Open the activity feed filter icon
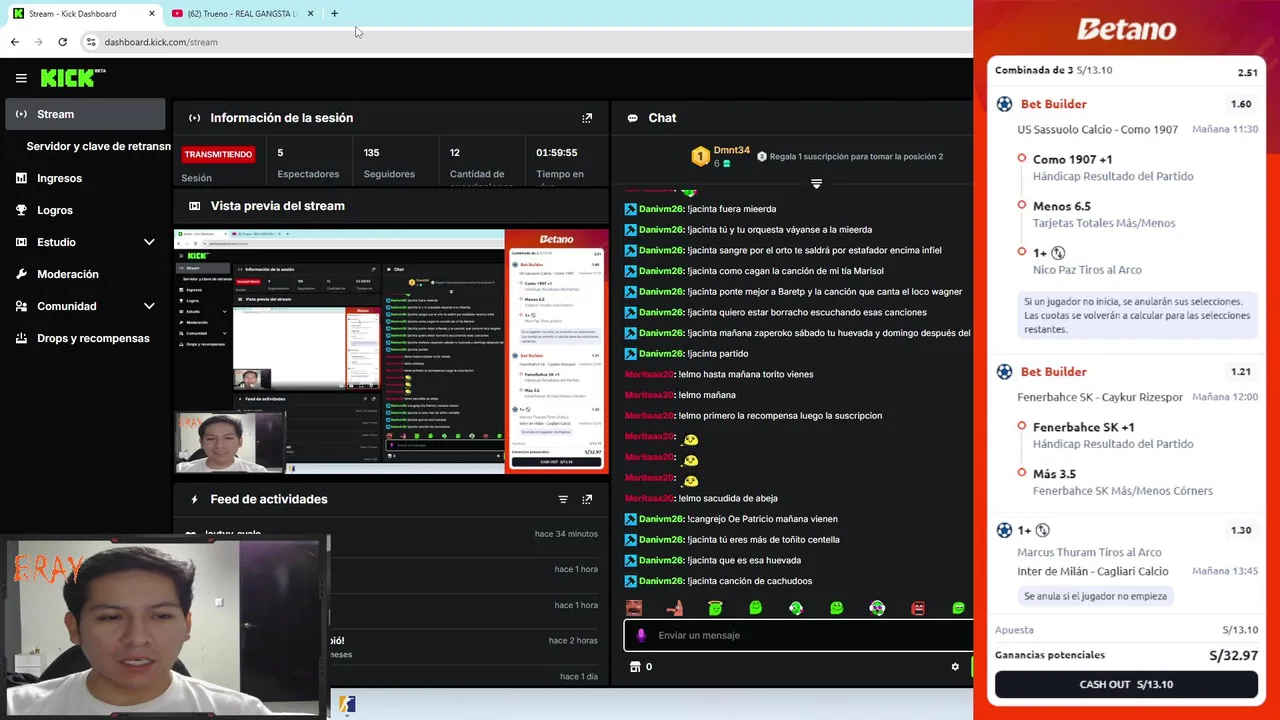 tap(563, 499)
